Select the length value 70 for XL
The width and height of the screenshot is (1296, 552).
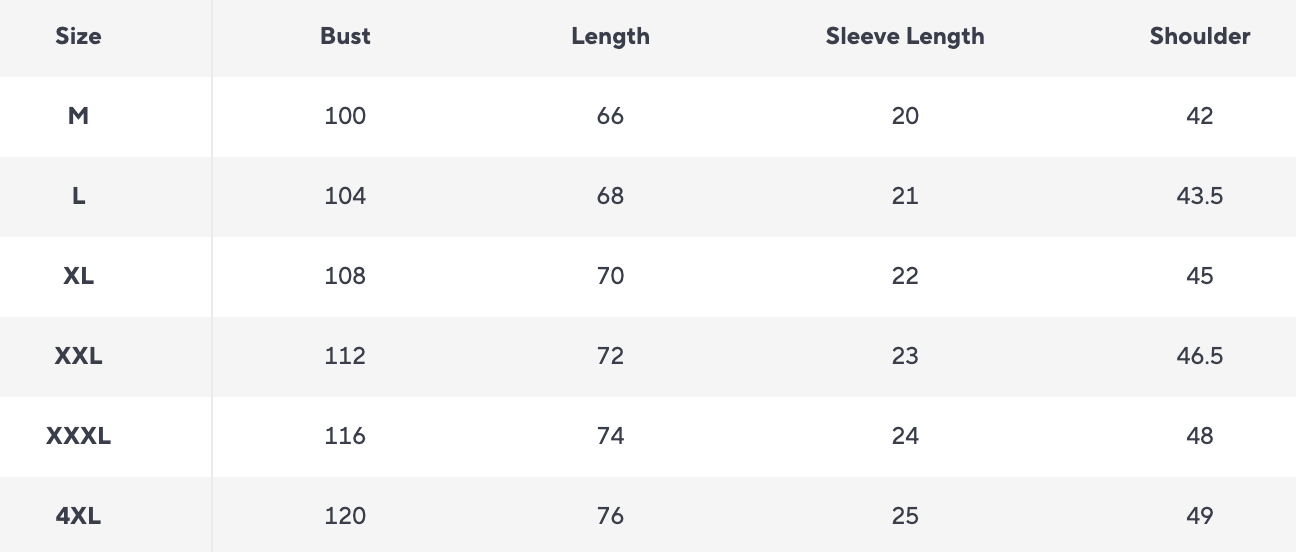click(x=610, y=276)
